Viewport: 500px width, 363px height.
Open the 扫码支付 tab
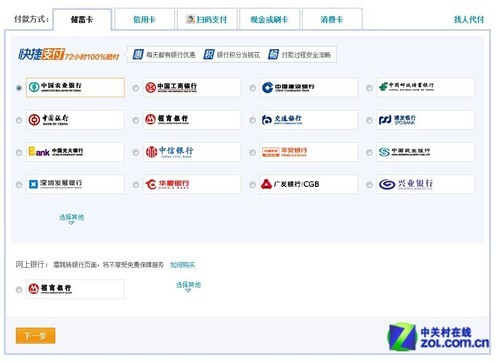point(207,19)
